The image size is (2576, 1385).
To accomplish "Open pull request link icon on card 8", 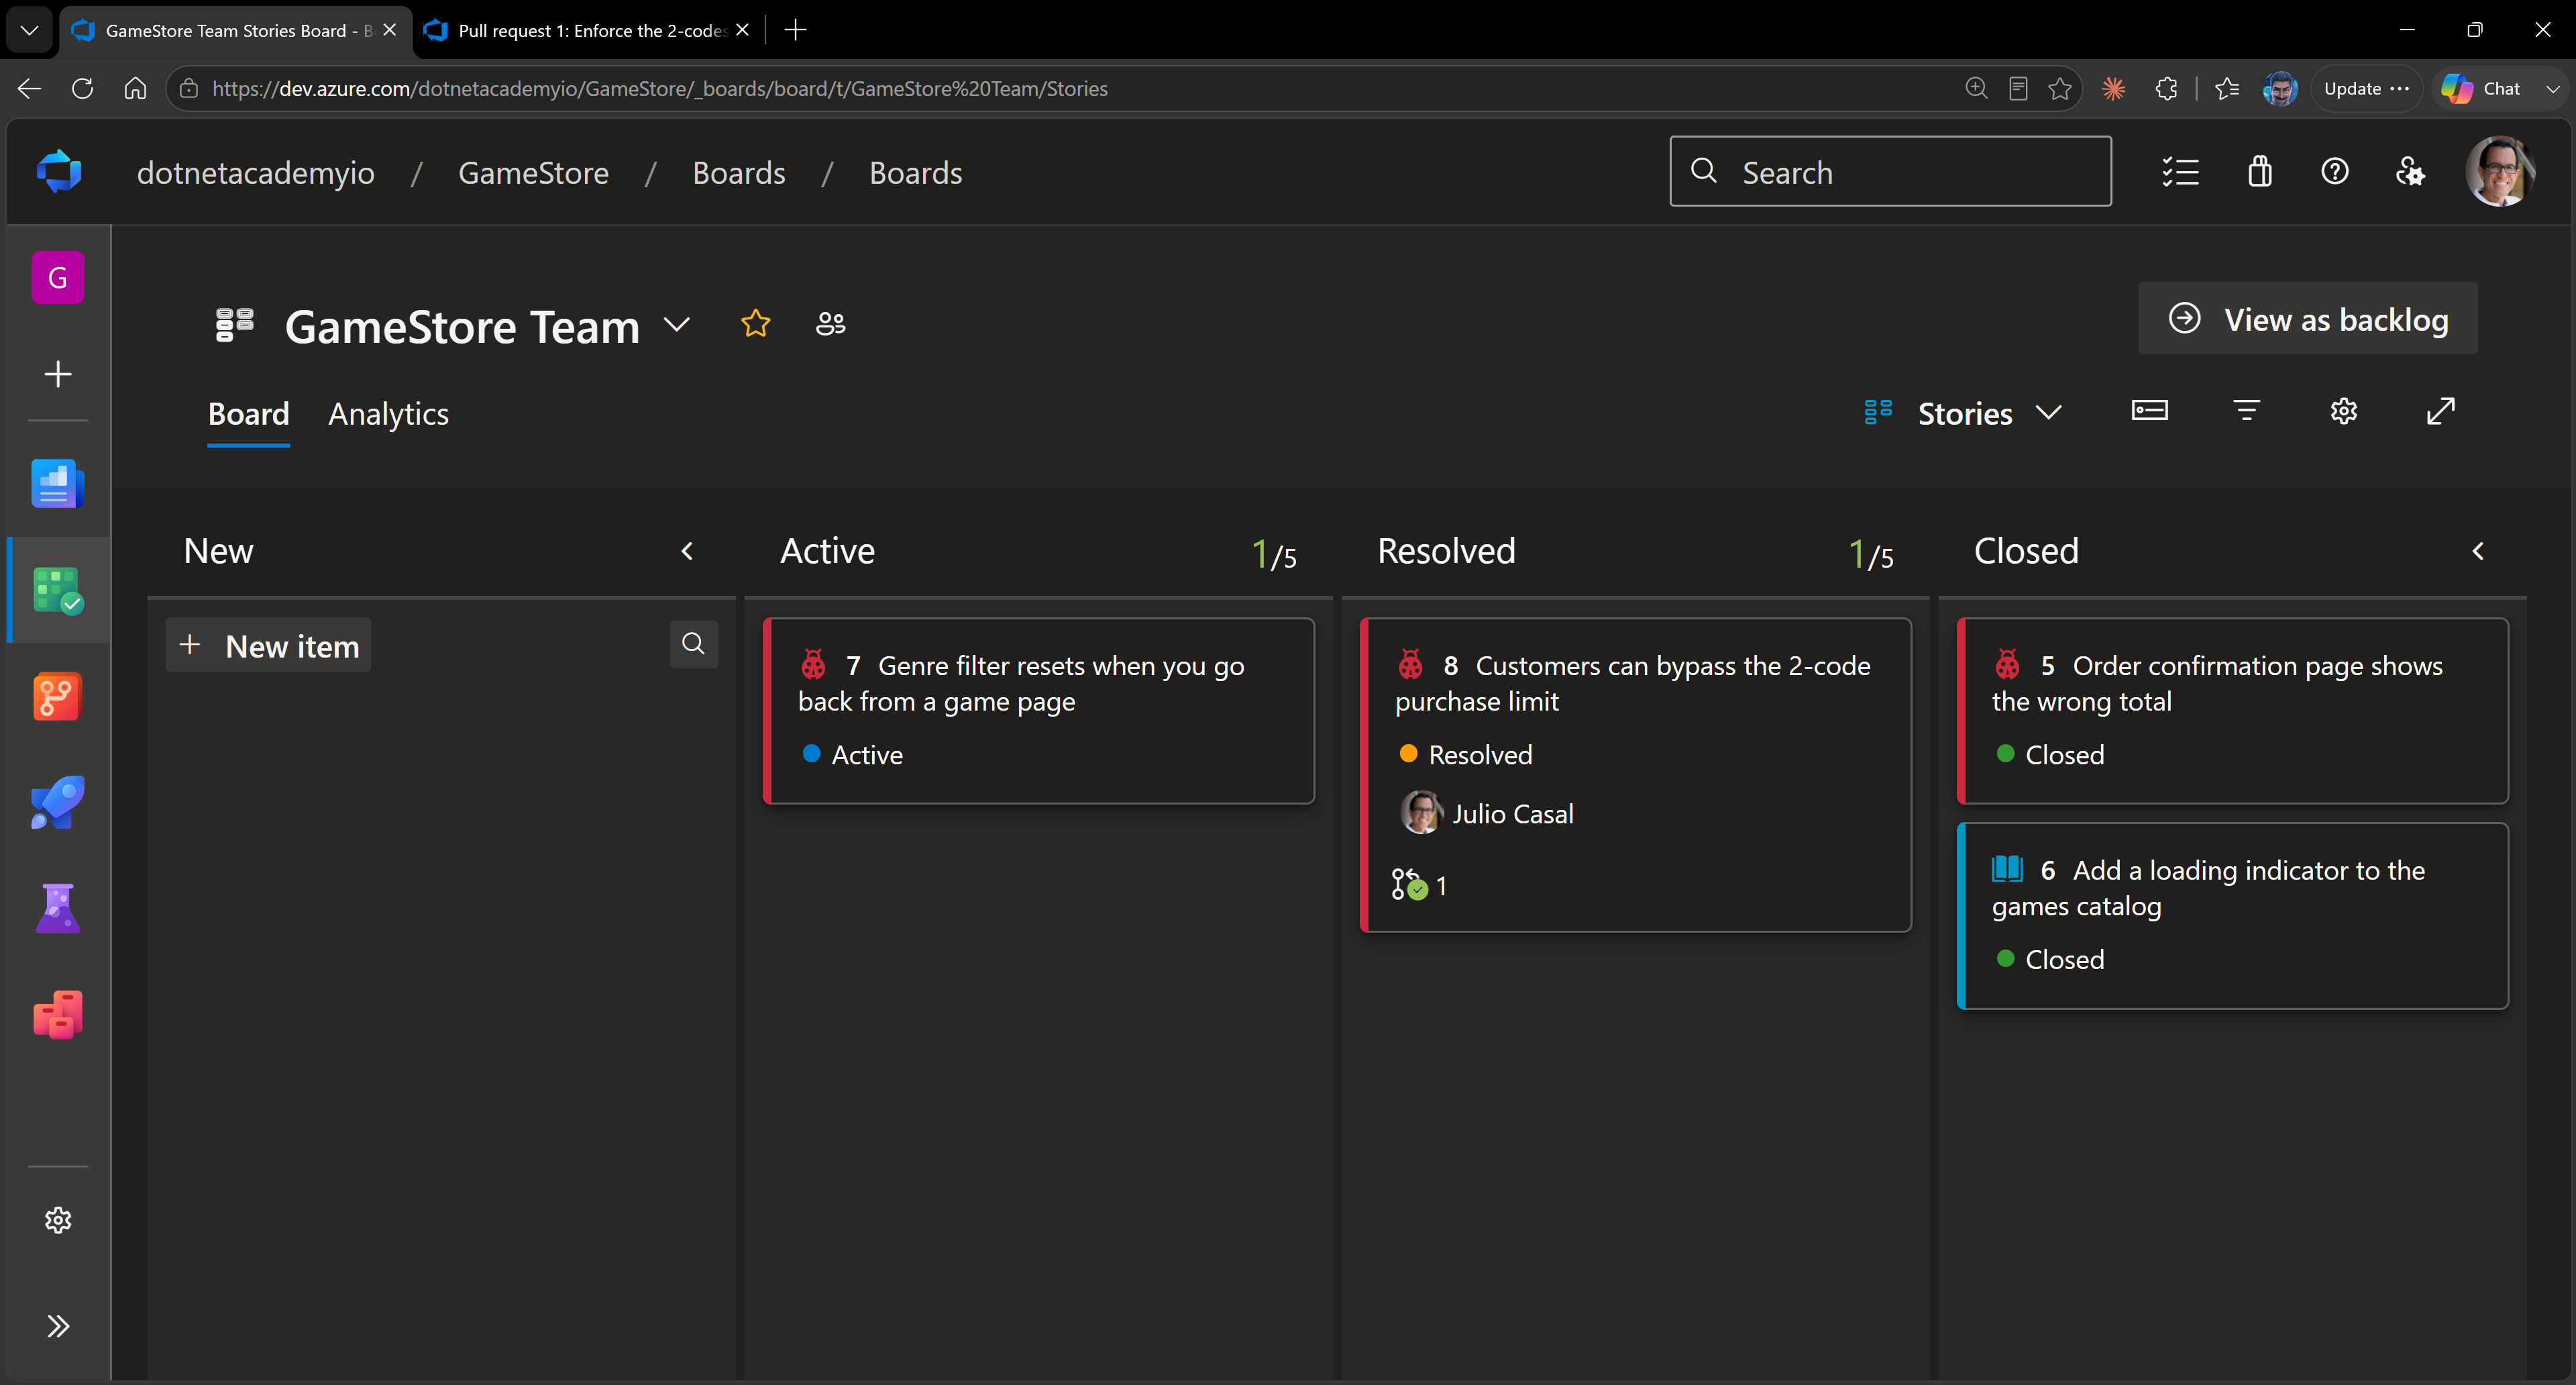I will (1419, 886).
